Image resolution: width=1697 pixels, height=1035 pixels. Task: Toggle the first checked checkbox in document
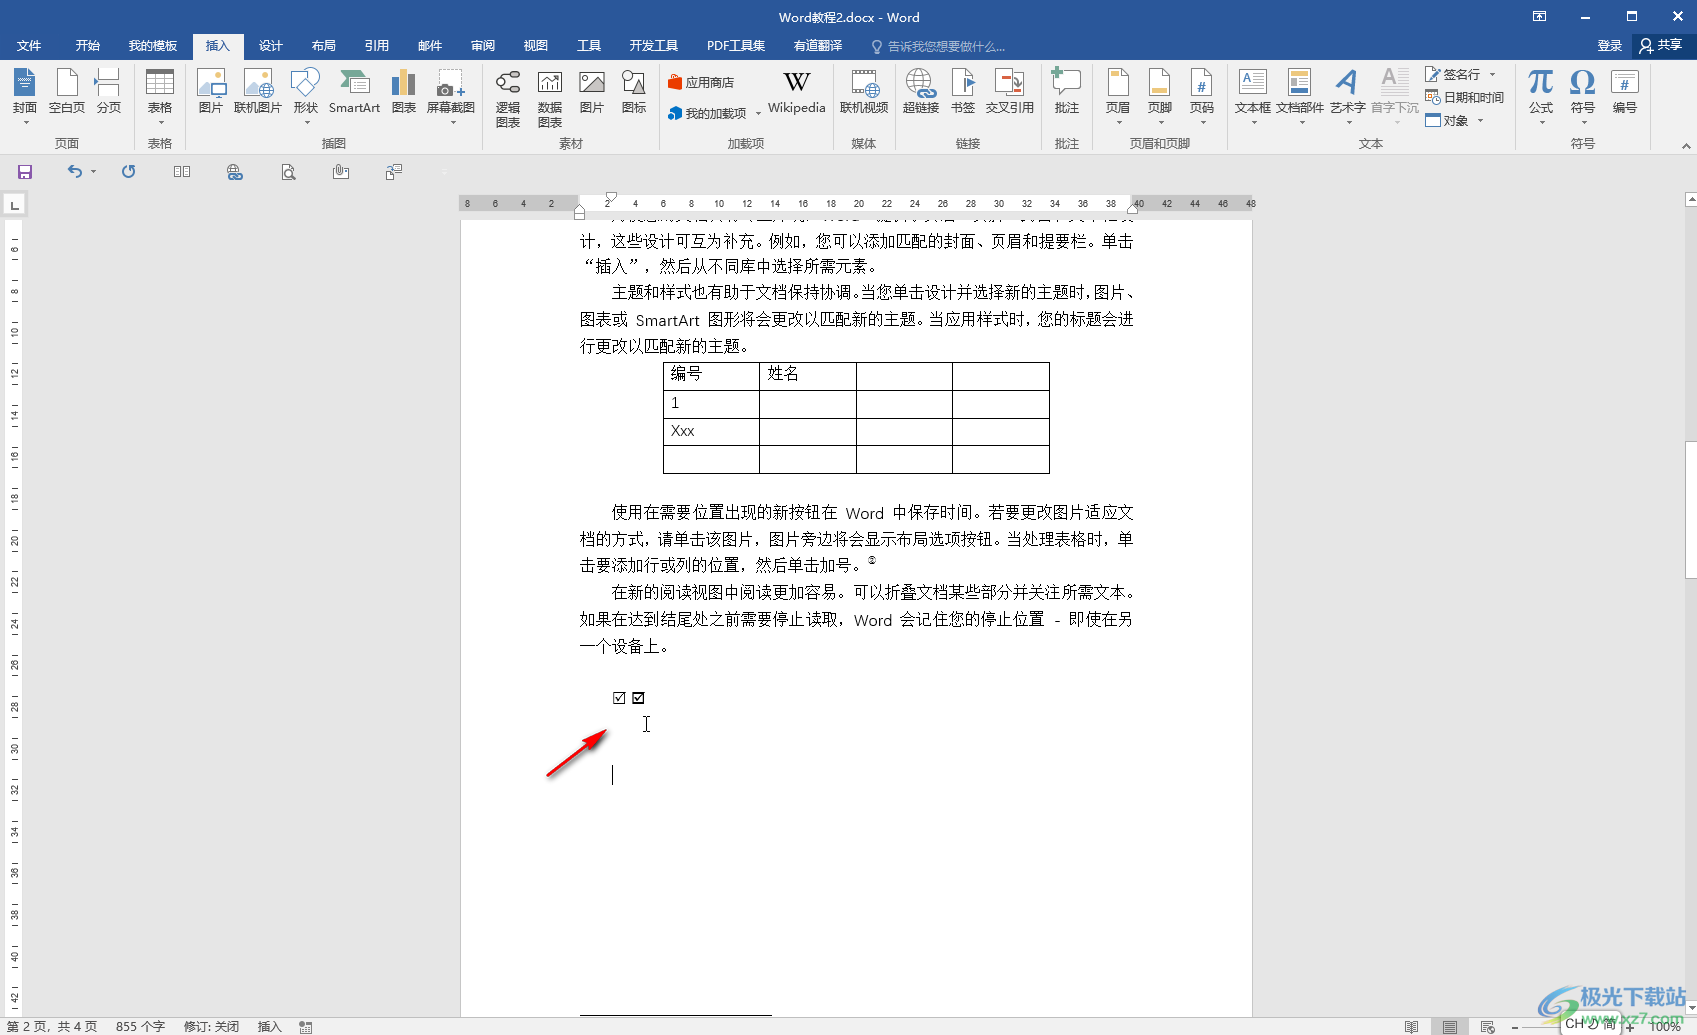click(x=619, y=698)
